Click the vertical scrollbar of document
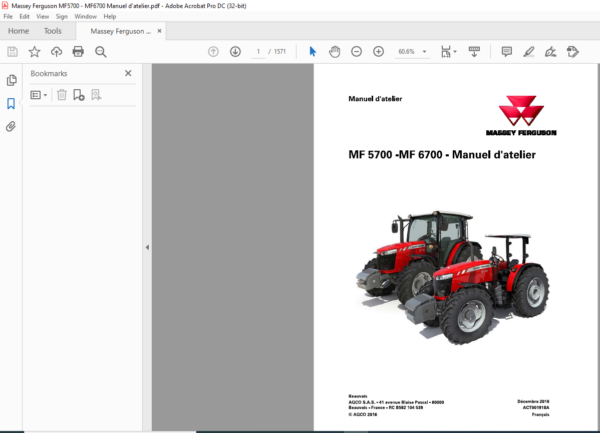600x433 pixels. 598,247
